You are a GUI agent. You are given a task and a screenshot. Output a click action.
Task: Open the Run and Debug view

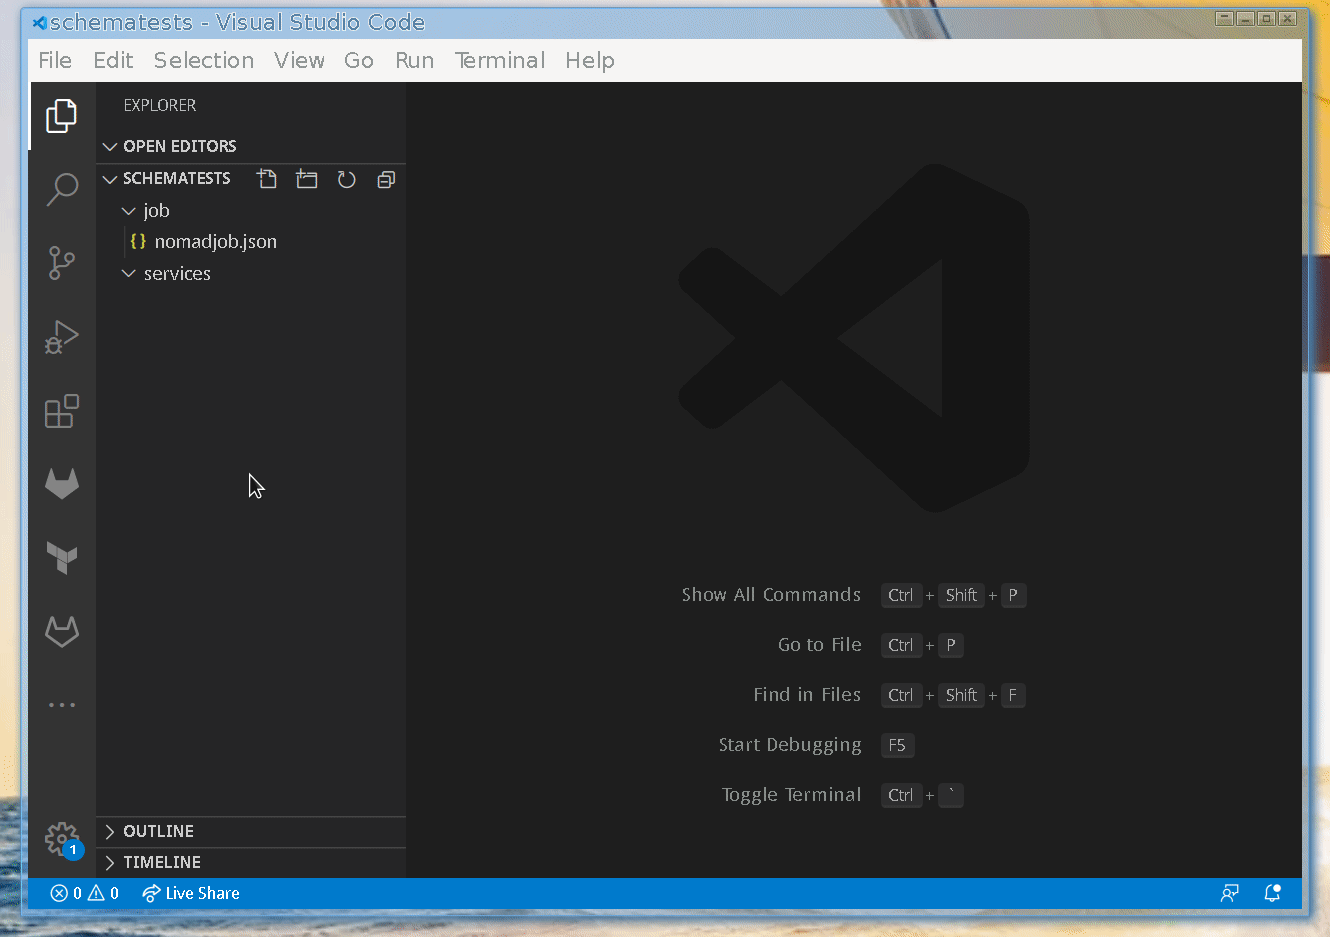tap(62, 337)
